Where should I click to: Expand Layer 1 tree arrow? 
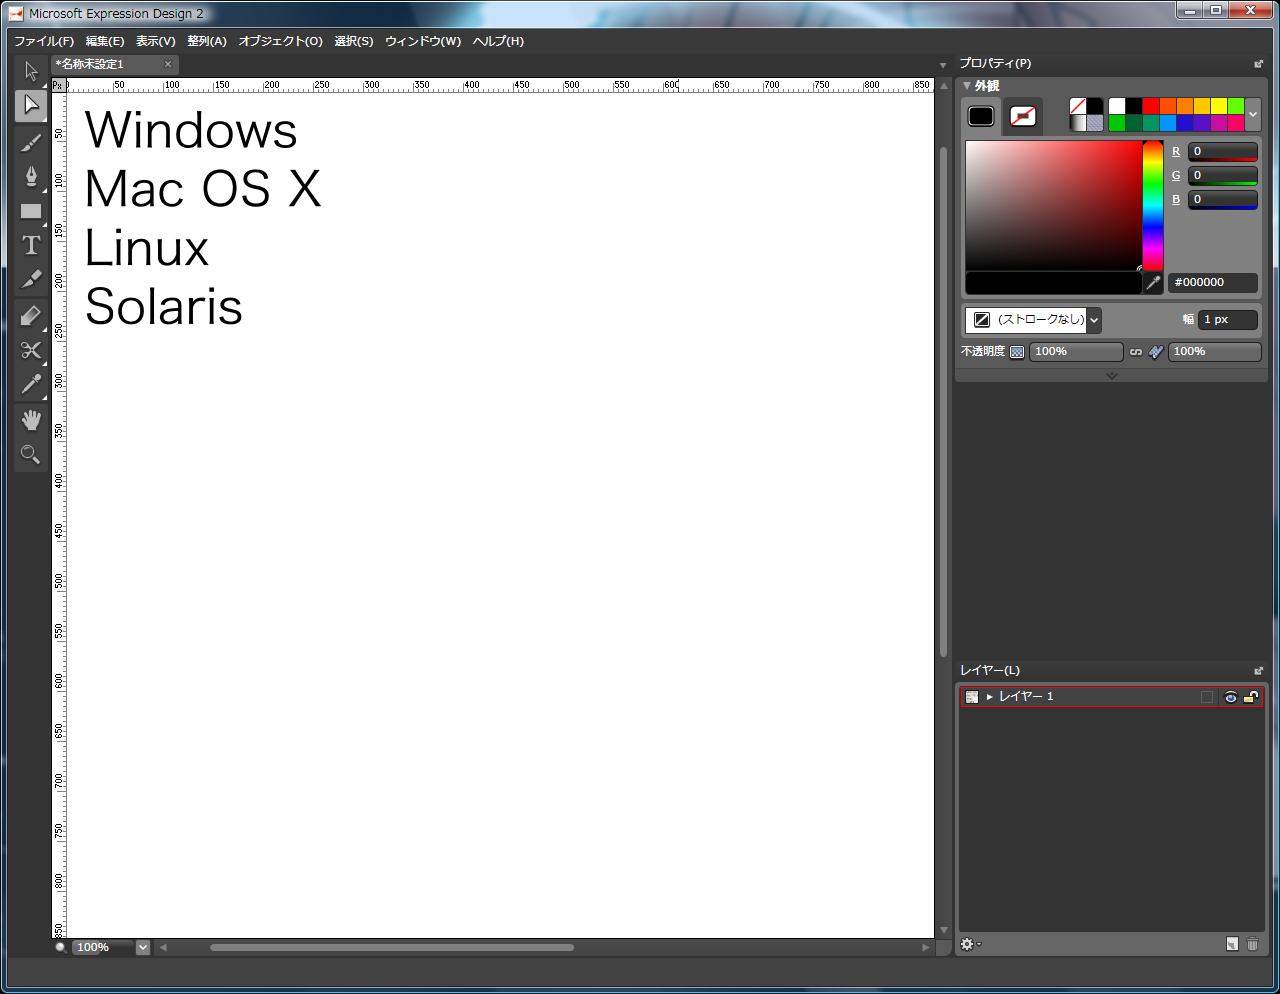990,697
